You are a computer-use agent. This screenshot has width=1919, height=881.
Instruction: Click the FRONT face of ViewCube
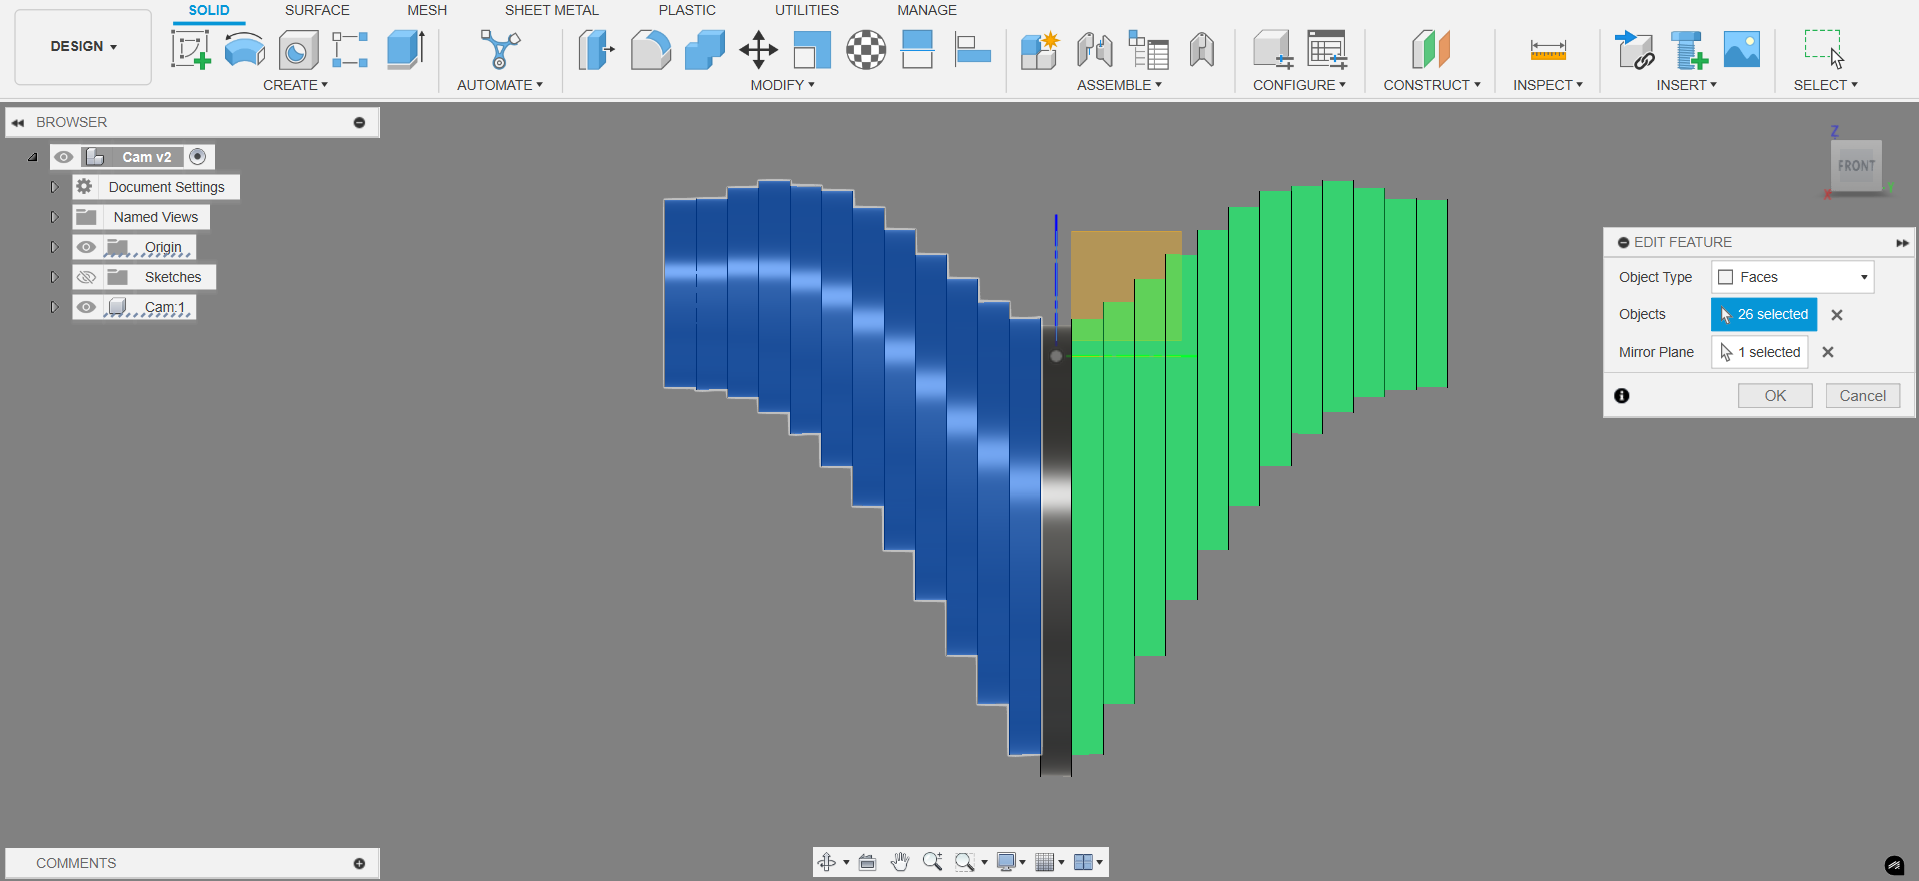coord(1856,165)
